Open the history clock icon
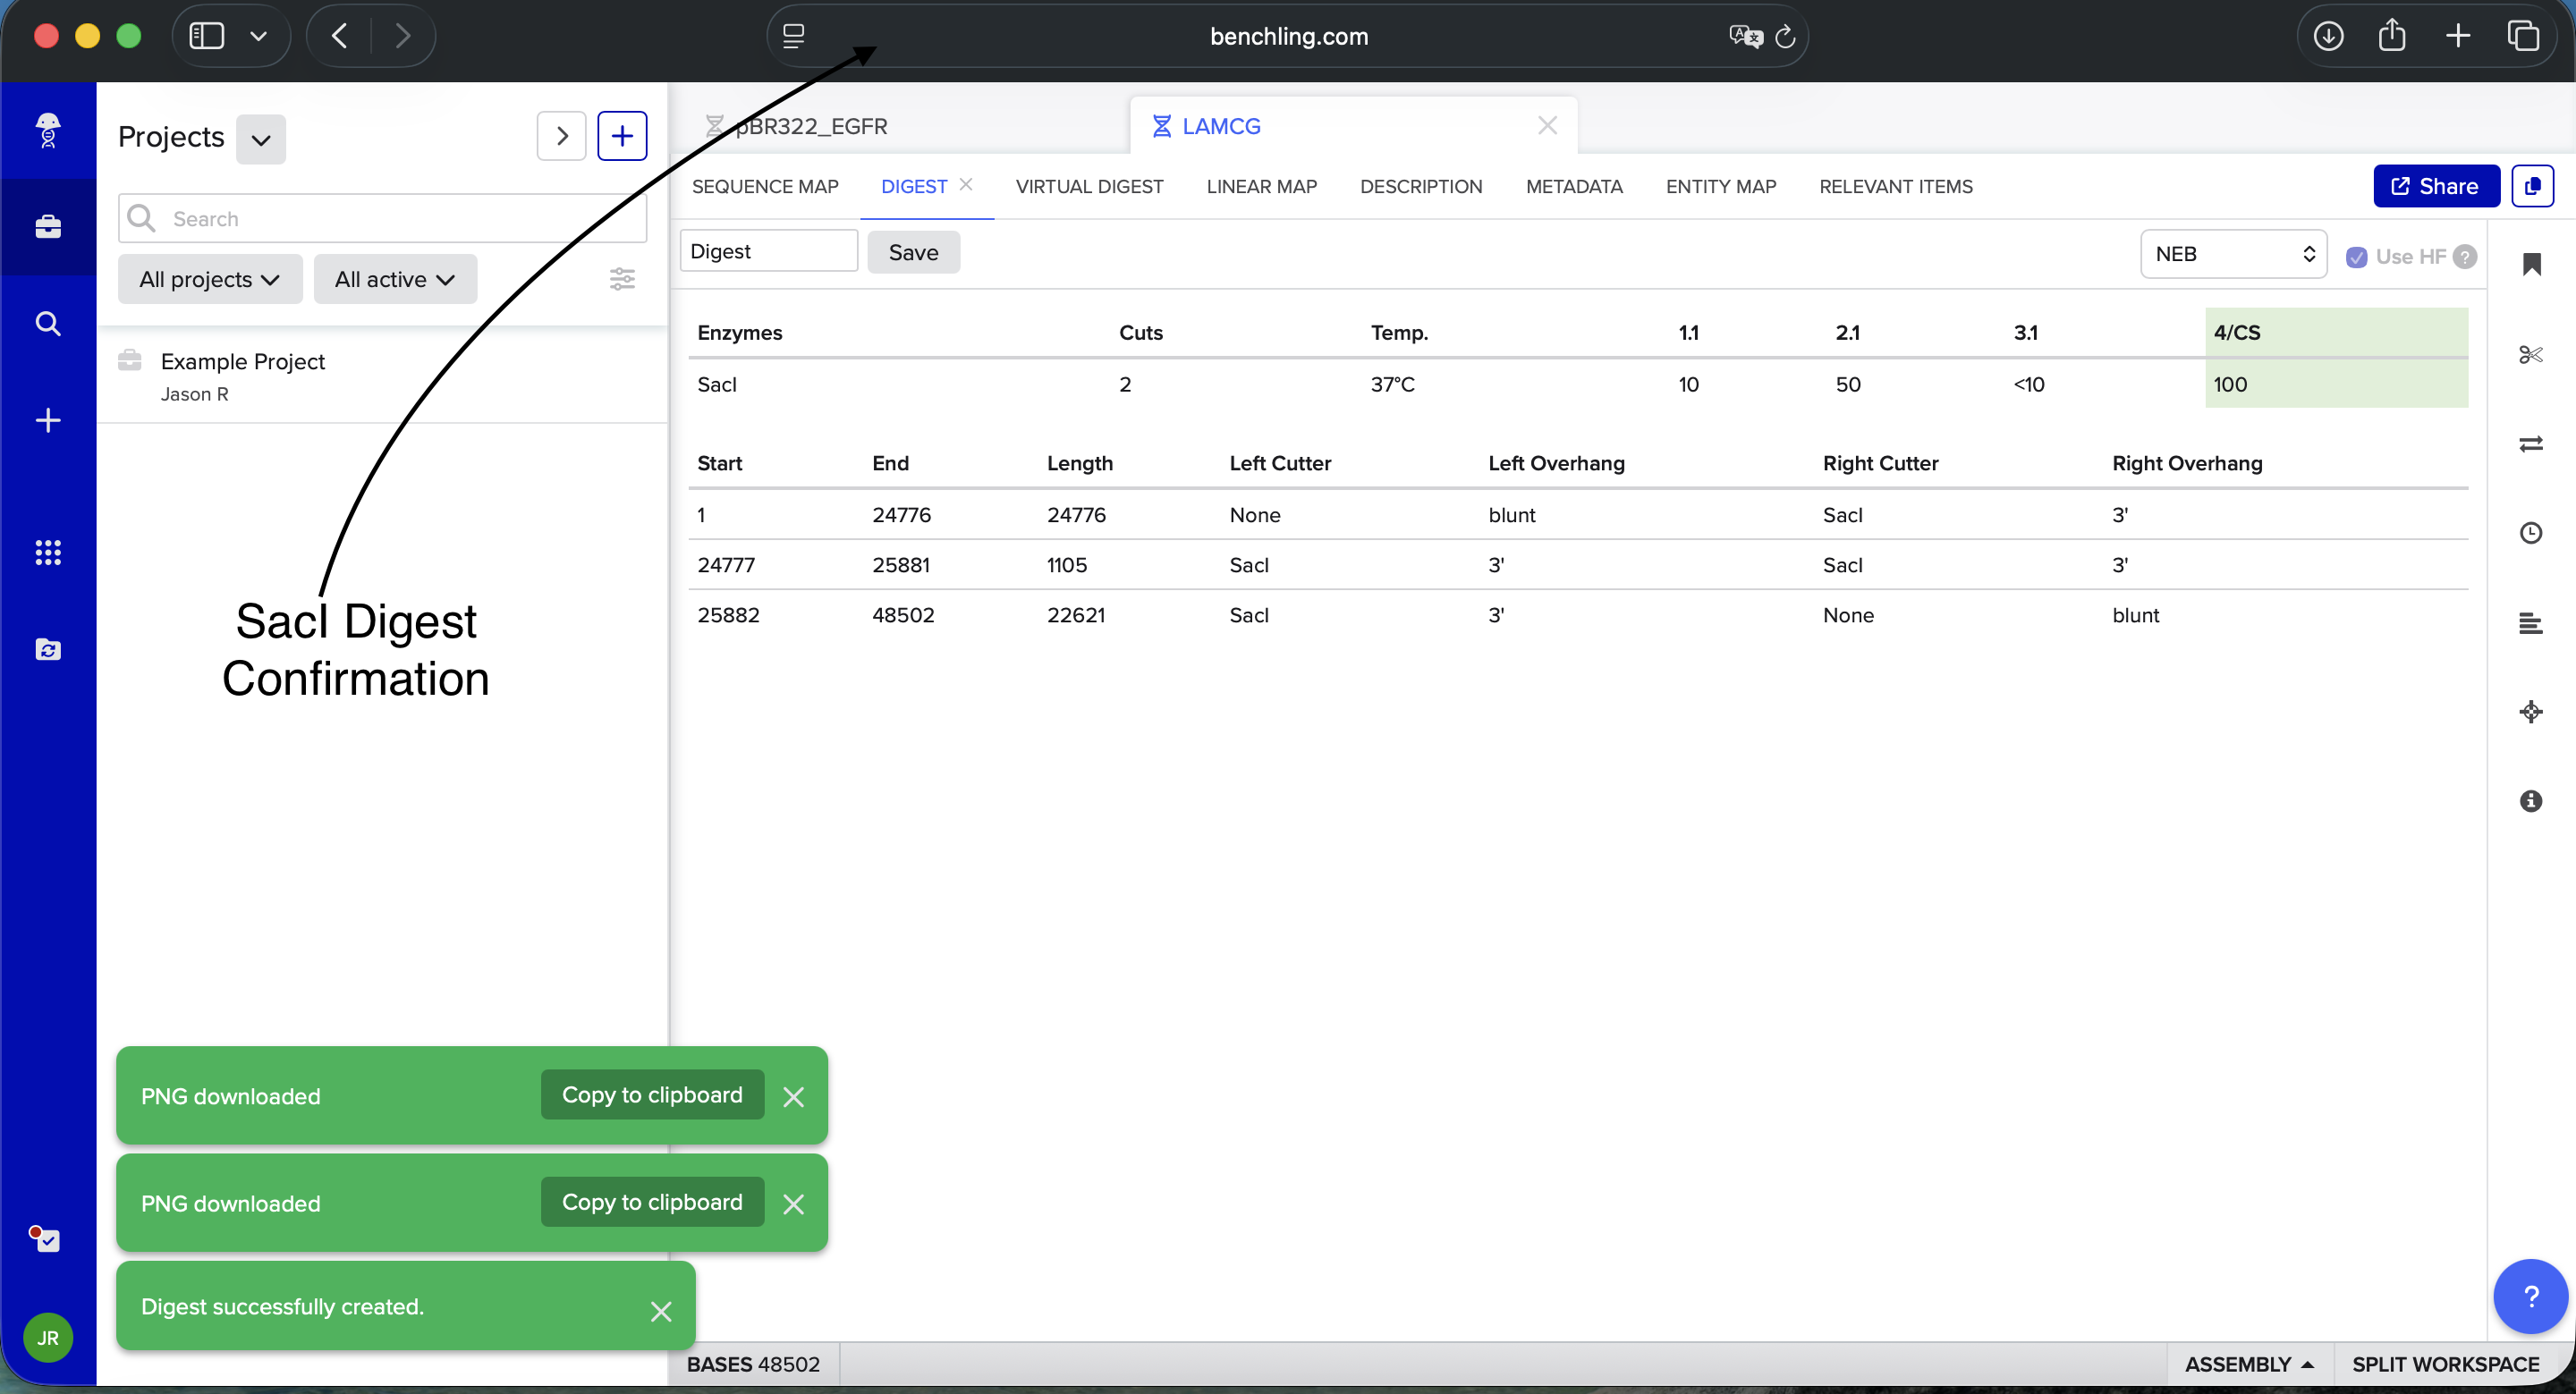This screenshot has height=1394, width=2576. 2530,533
